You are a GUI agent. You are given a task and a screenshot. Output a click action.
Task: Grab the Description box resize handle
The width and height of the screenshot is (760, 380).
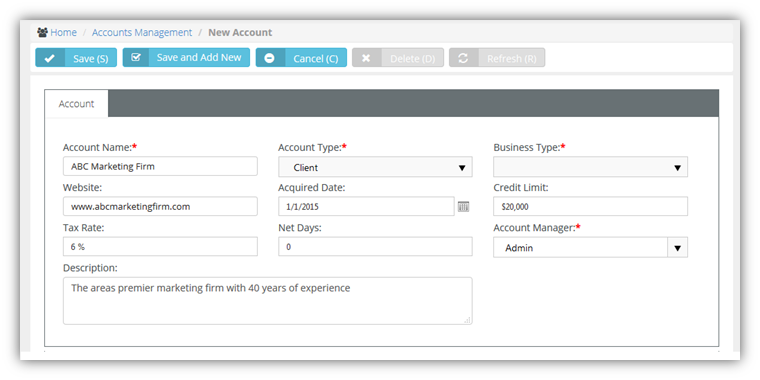(x=467, y=320)
